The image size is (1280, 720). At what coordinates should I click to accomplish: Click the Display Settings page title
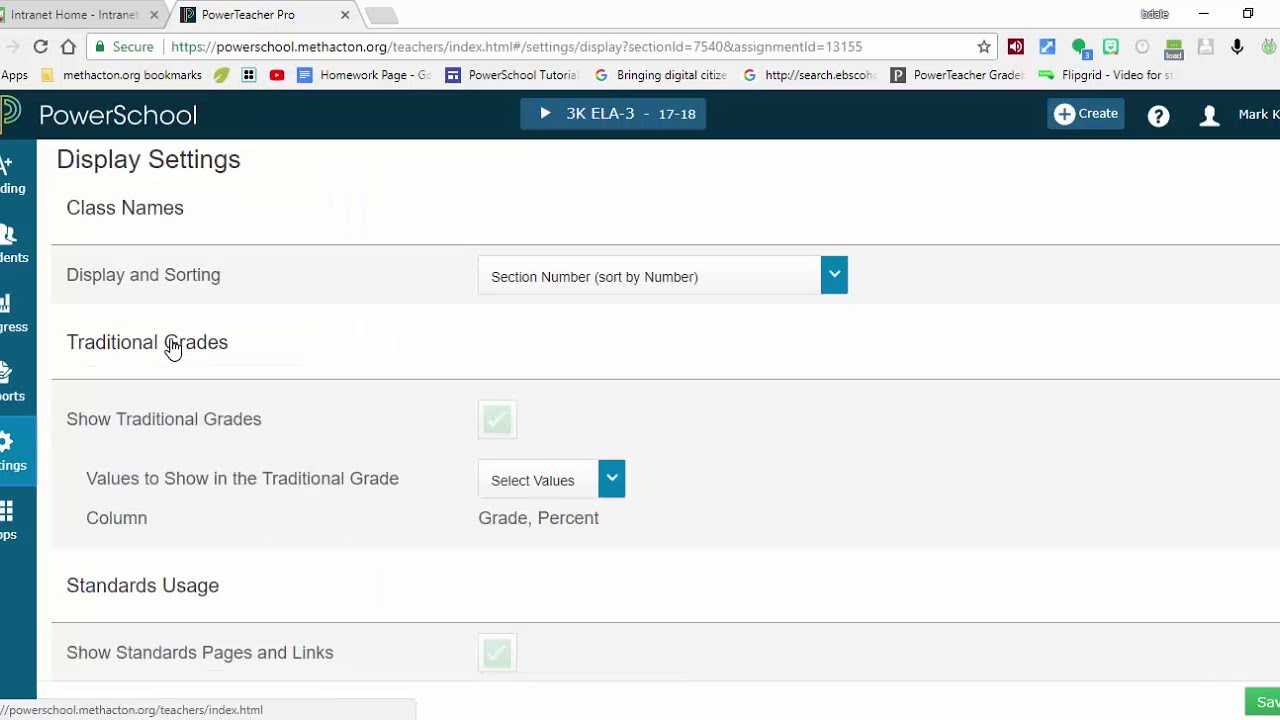[149, 160]
